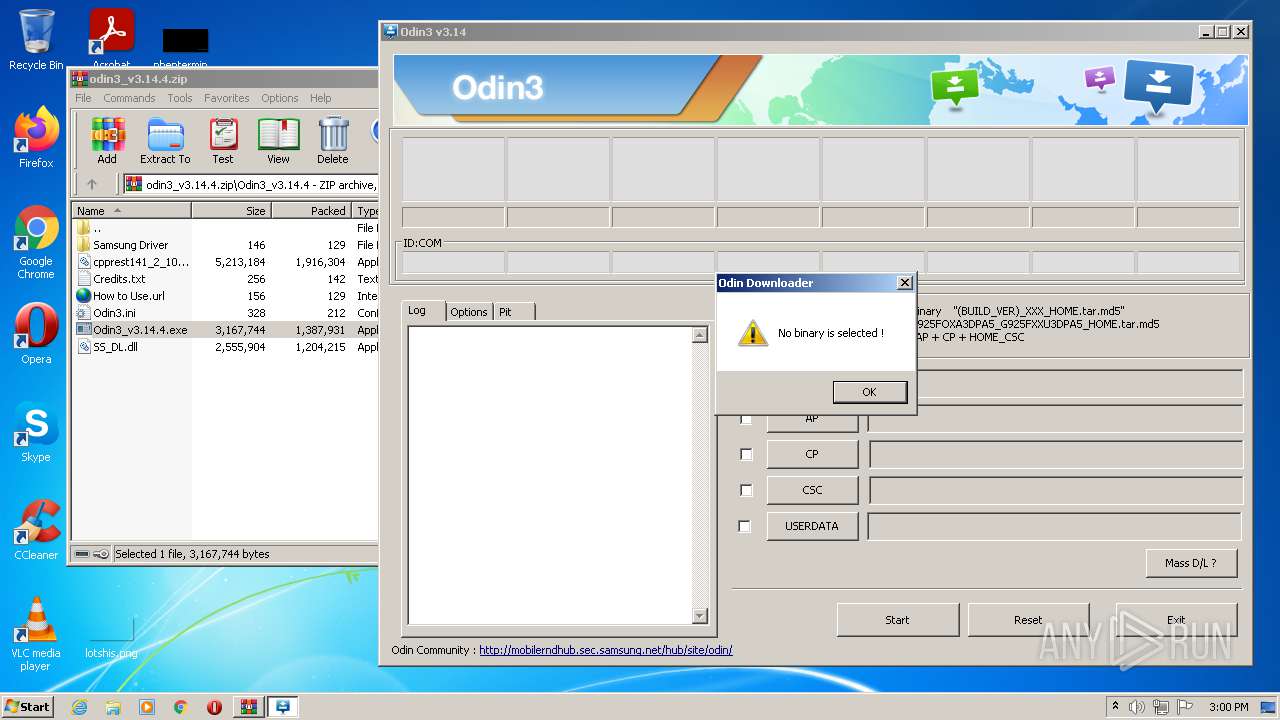Viewport: 1280px width, 720px height.
Task: Toggle the CSC file checkbox
Action: pyautogui.click(x=746, y=490)
